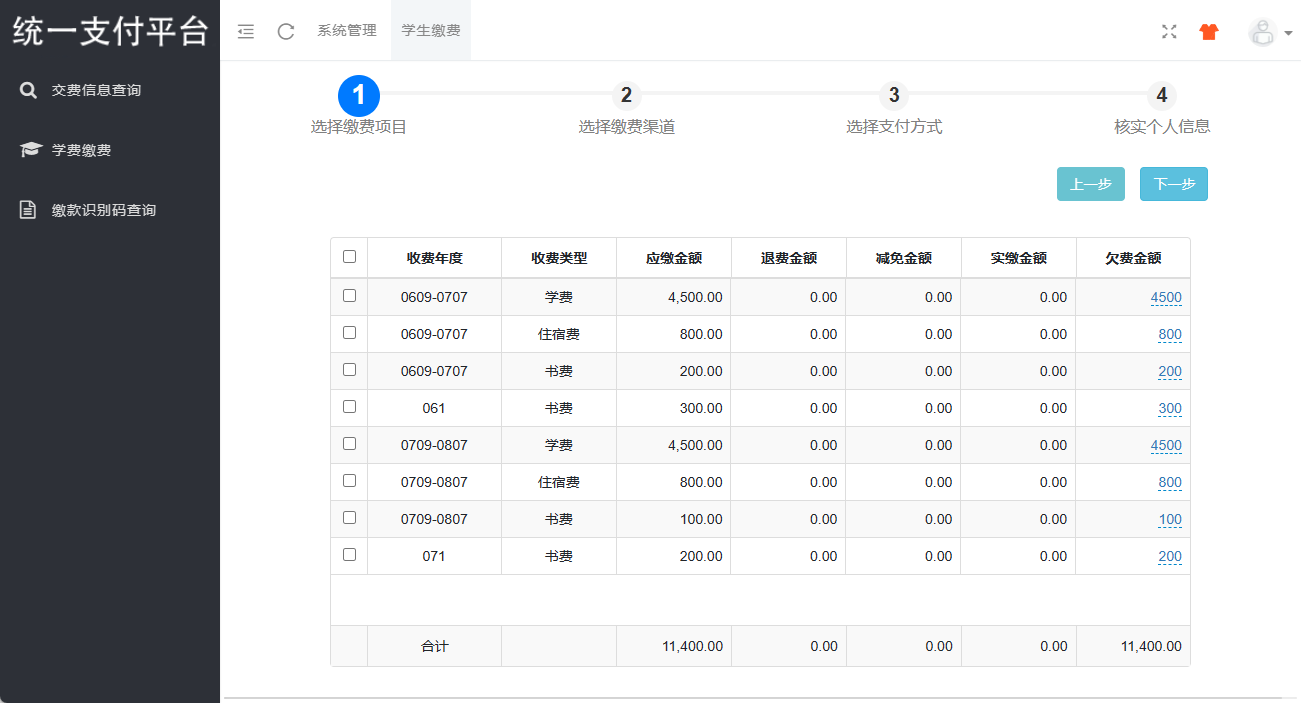Click the 减免金额 column header

[904, 258]
